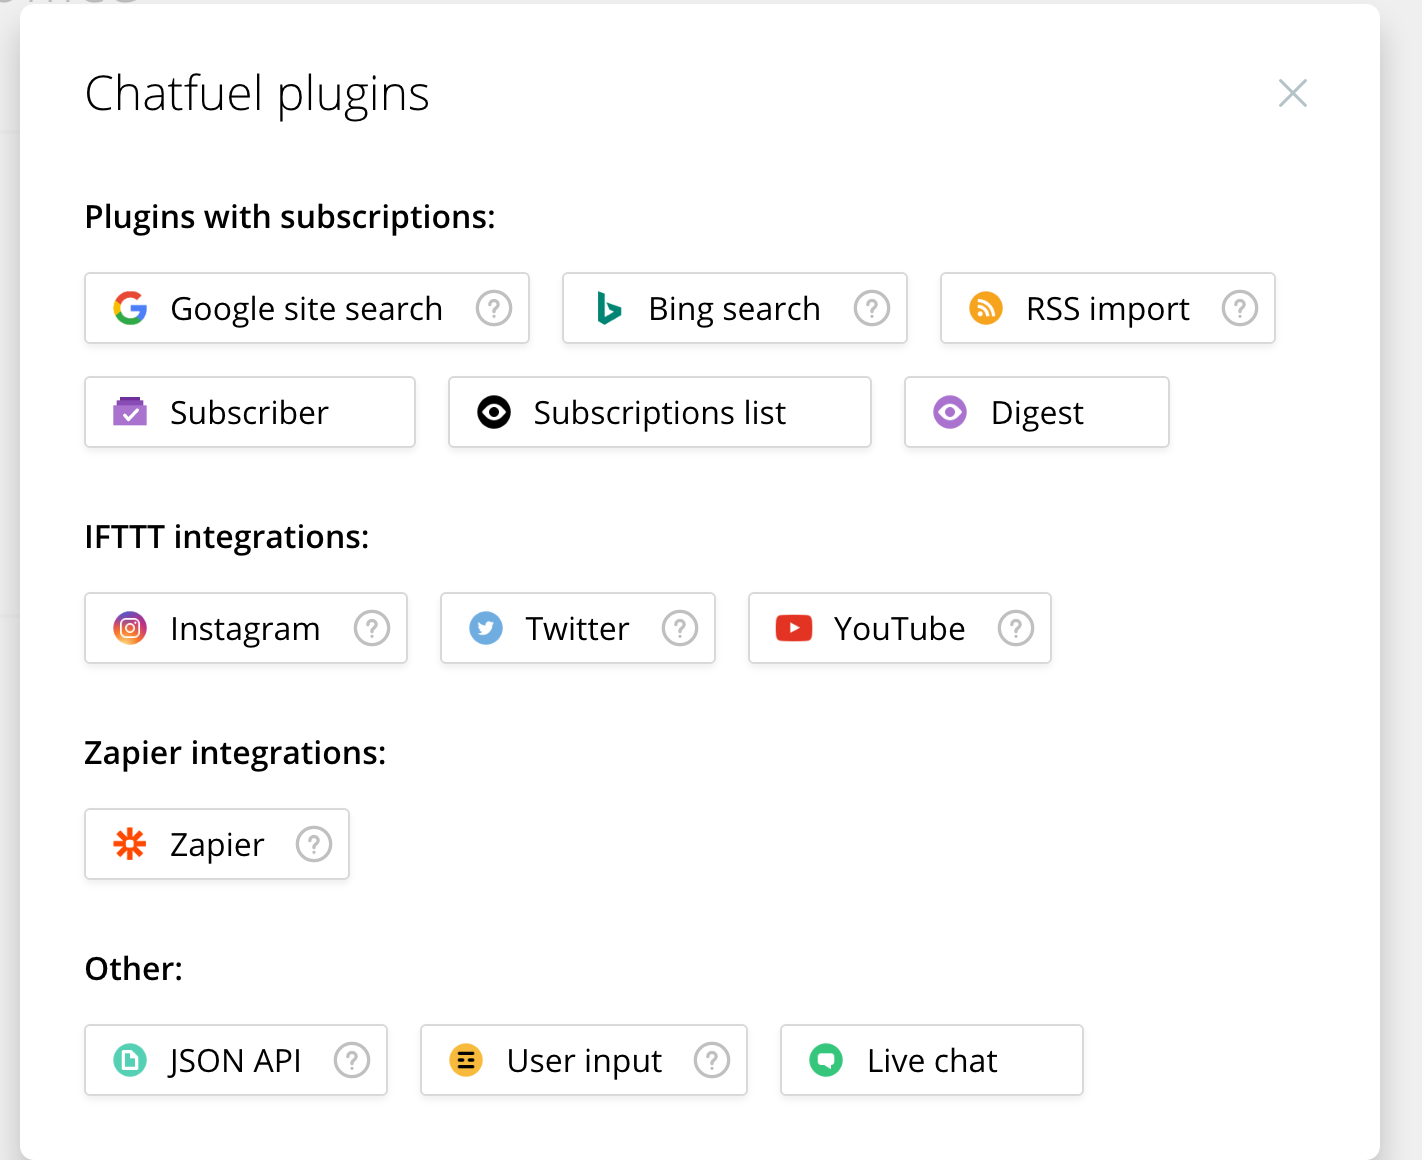Viewport: 1422px width, 1160px height.
Task: Open the Instagram integration help icon
Action: pos(371,628)
